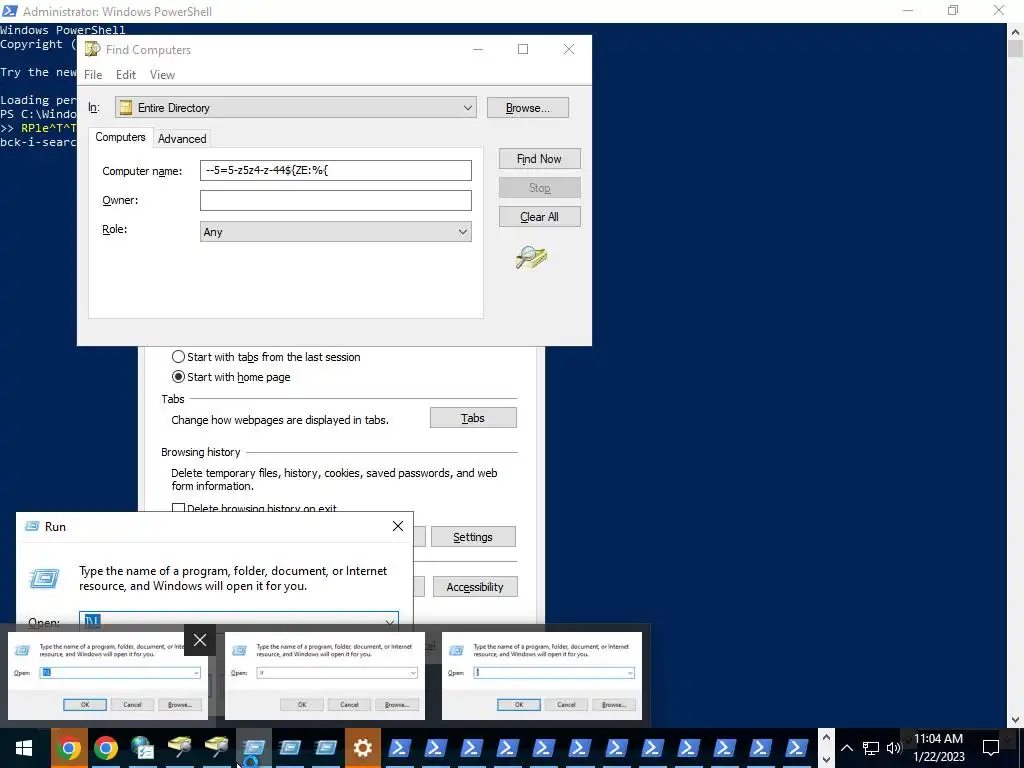
Task: Expand the Role dropdown set to Any
Action: pos(462,232)
